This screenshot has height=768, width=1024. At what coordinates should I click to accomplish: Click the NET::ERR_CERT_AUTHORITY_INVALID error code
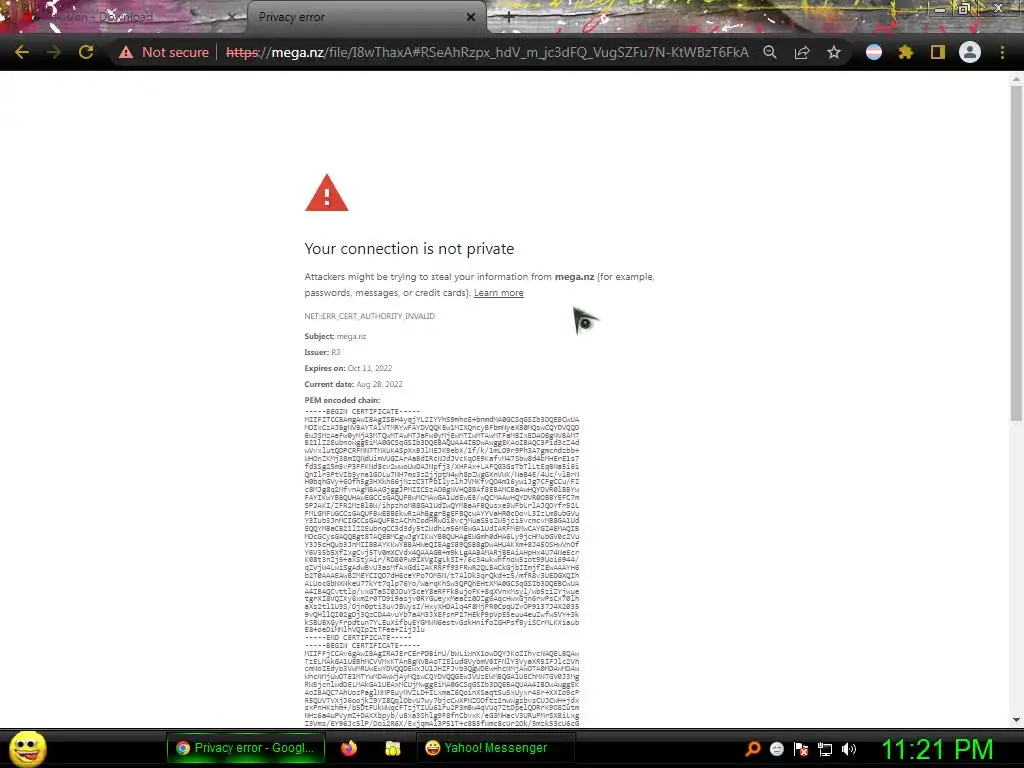coord(370,316)
